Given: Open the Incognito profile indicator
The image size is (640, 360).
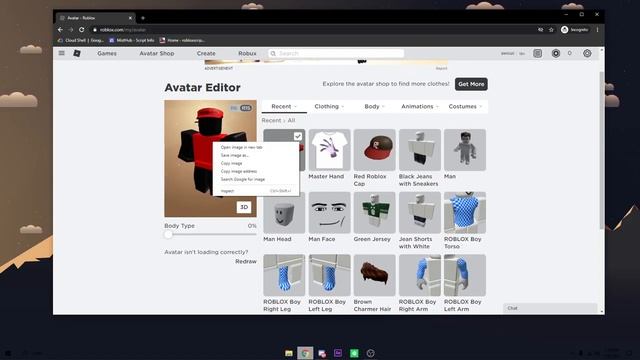Looking at the screenshot, I should click(575, 30).
